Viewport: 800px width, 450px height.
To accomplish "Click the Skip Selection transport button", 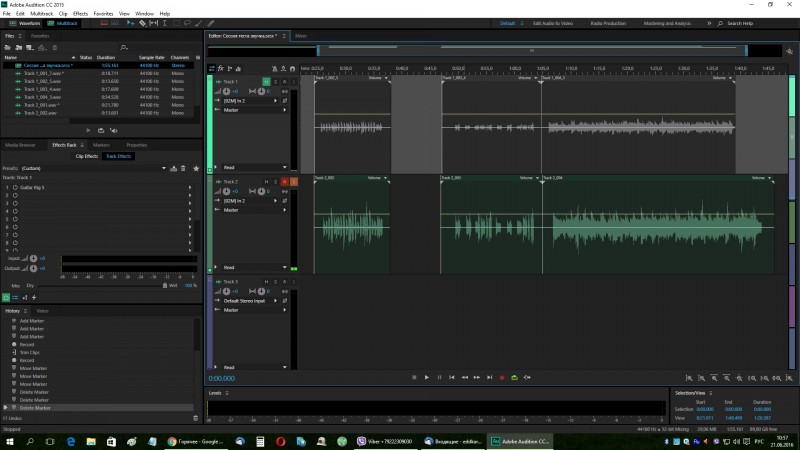I will tap(527, 378).
